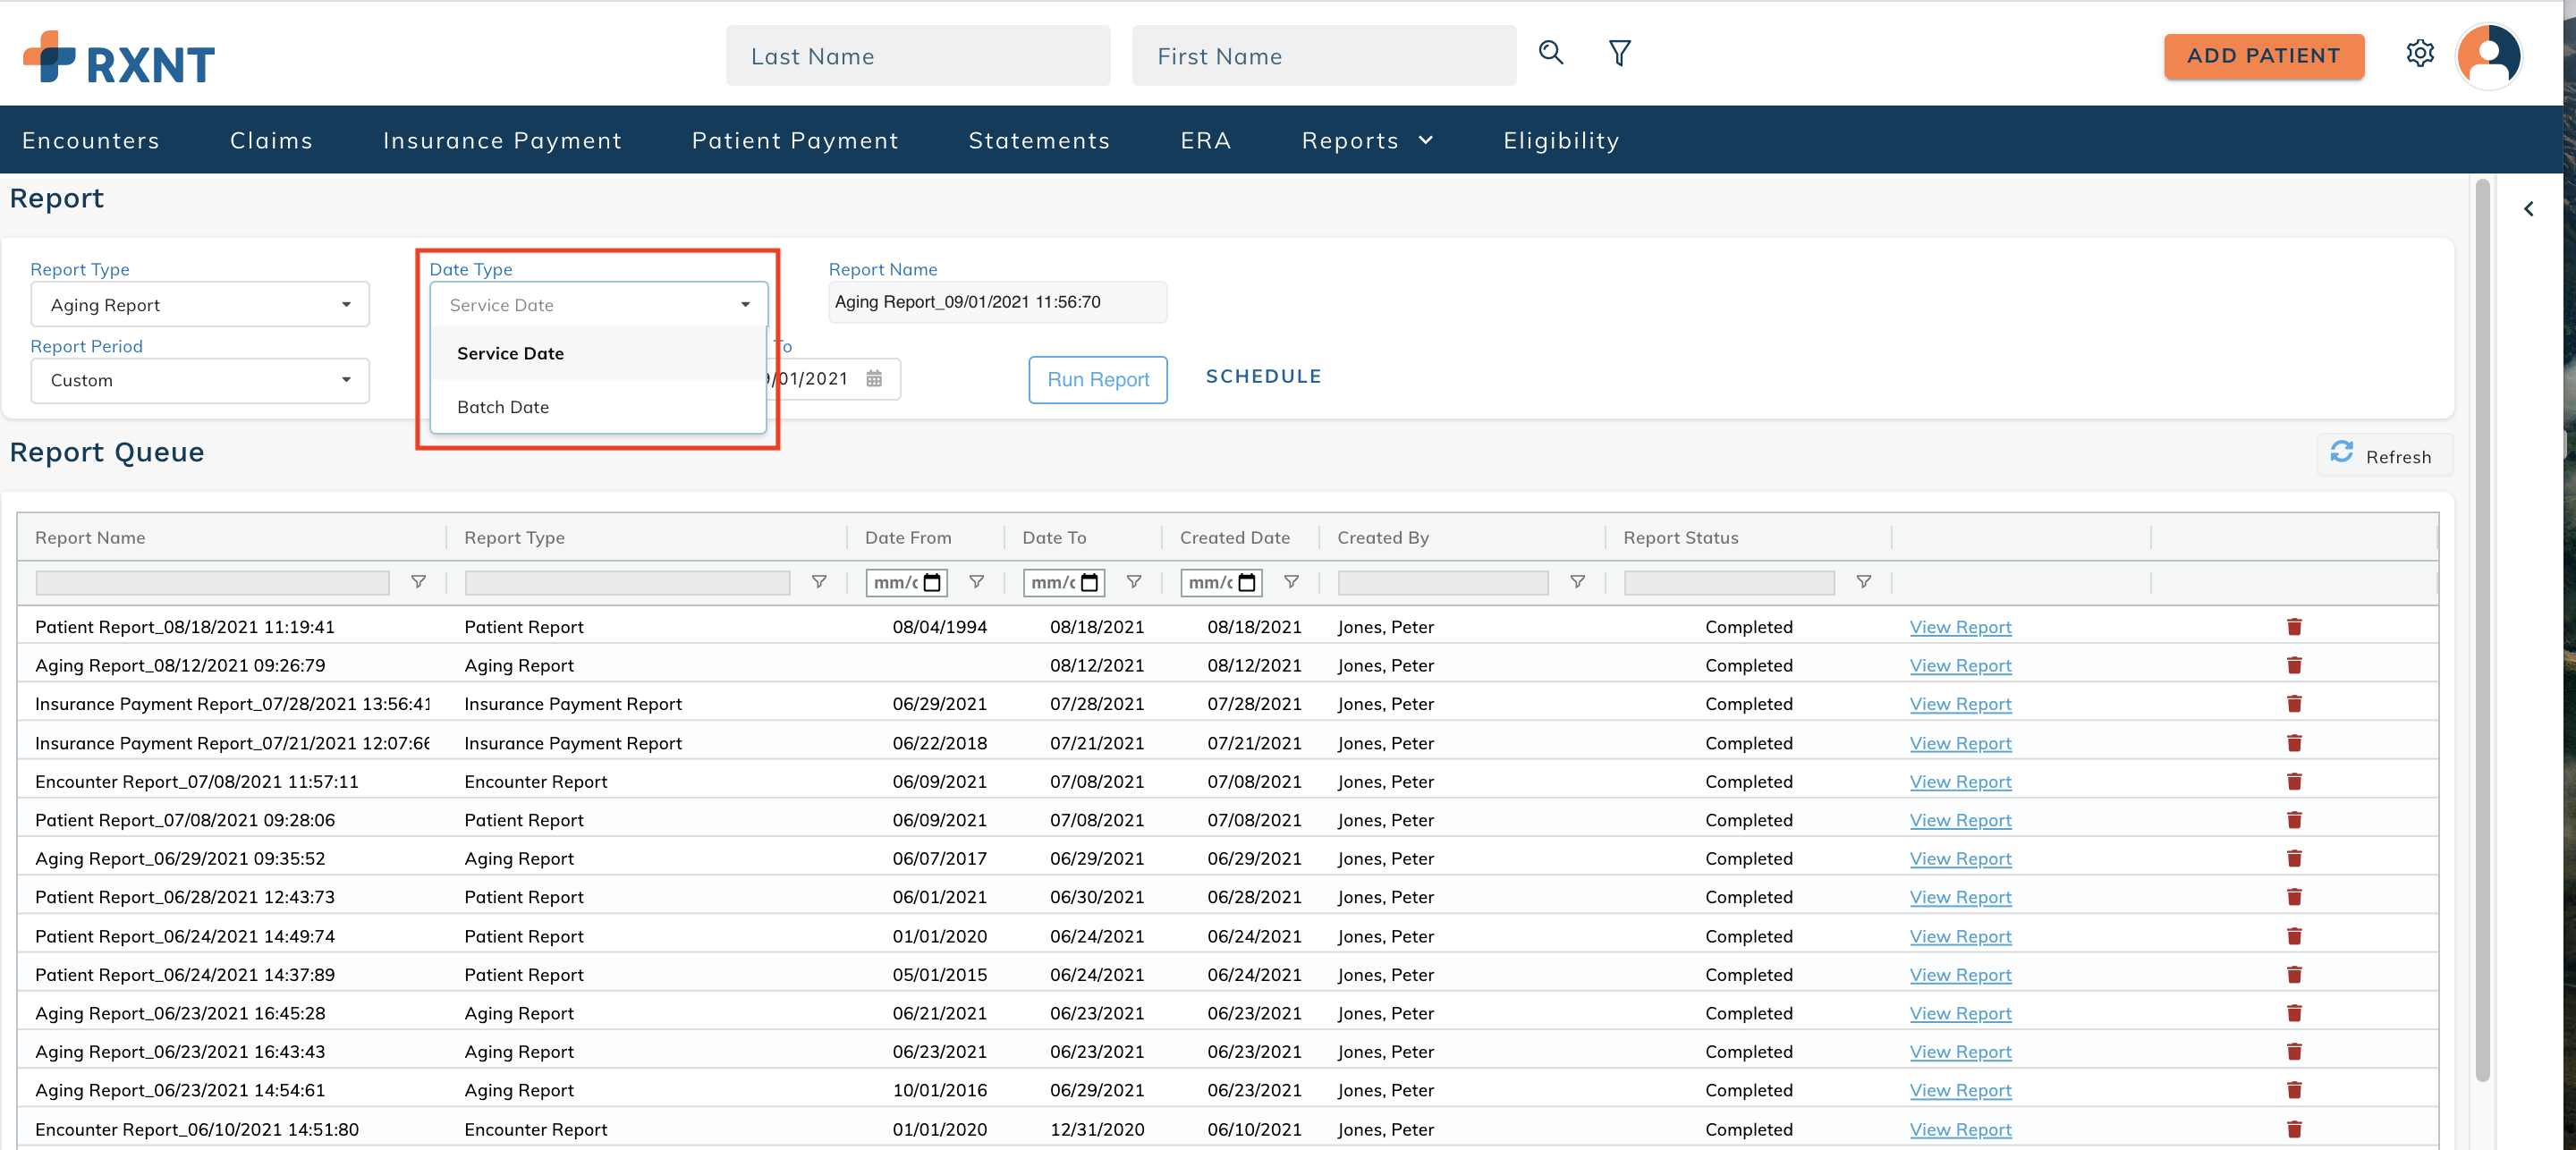
Task: Filter the Created By column
Action: coord(1577,582)
